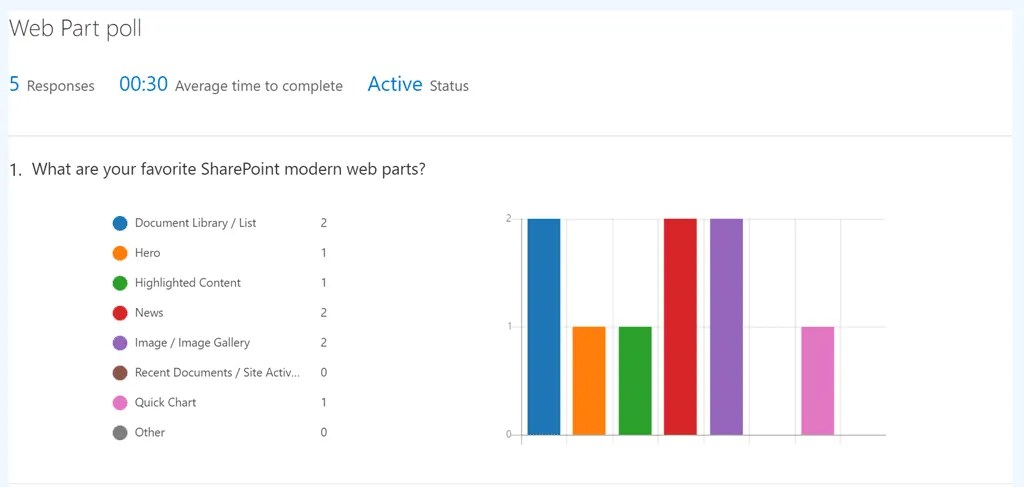Click the green Highlighted Content legend dot
This screenshot has height=487, width=1024.
coord(120,283)
